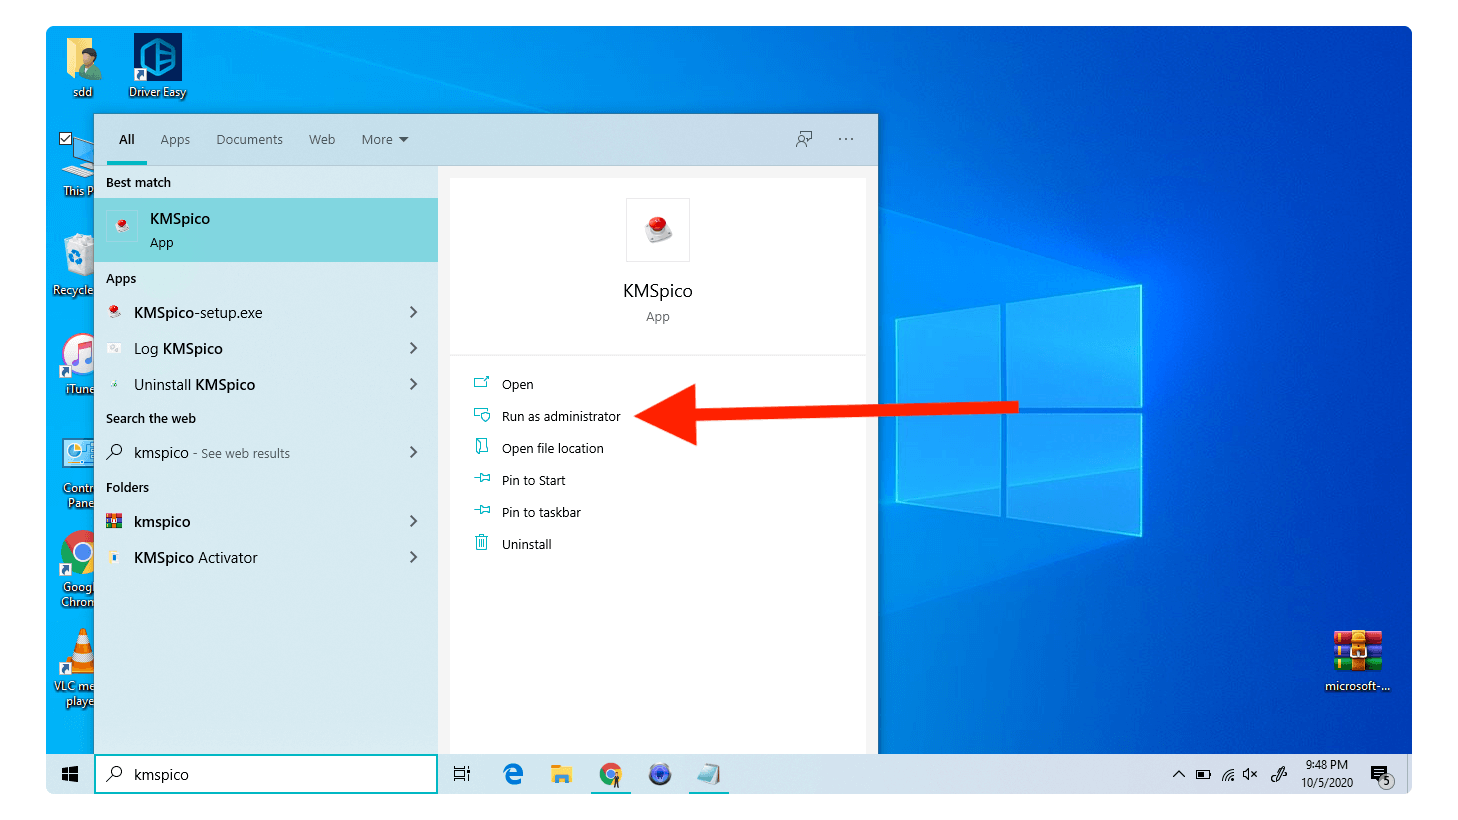This screenshot has width=1458, height=820.
Task: Check the battery status tray icon
Action: tap(1203, 774)
